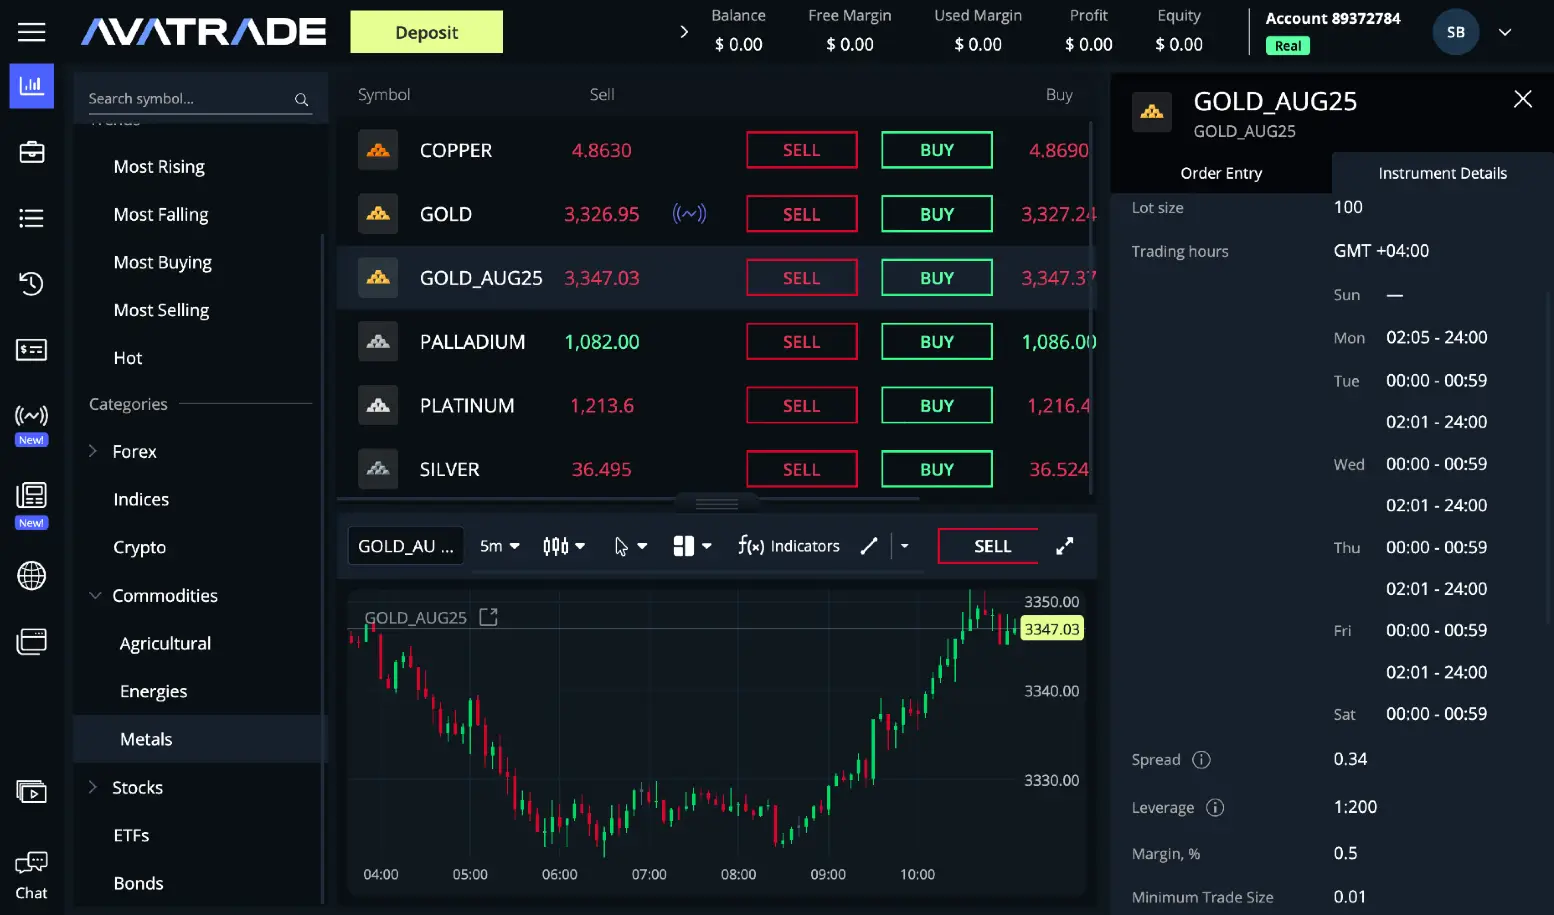Select the Most Selling trend
Screen dimensions: 1554x915
click(x=161, y=311)
